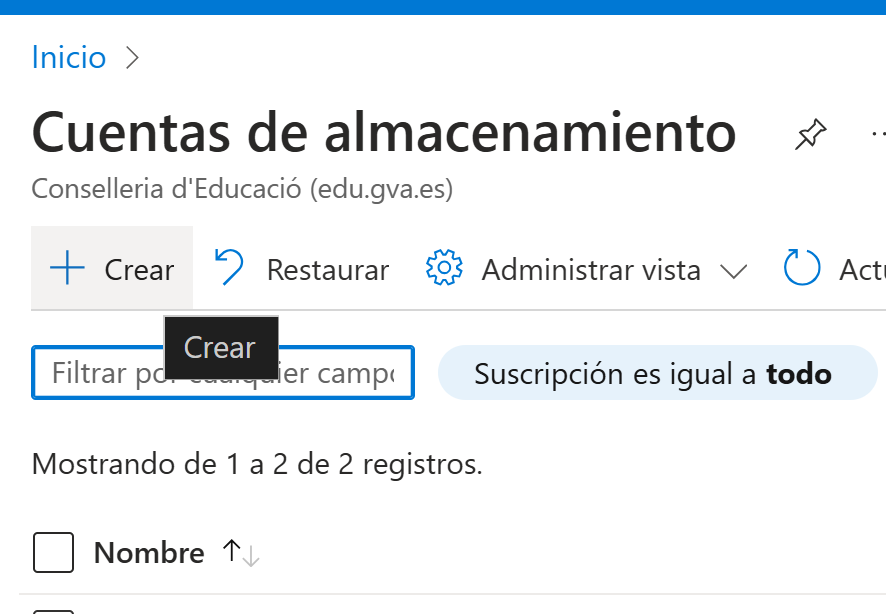Sort by the Nombre column header

(x=149, y=552)
